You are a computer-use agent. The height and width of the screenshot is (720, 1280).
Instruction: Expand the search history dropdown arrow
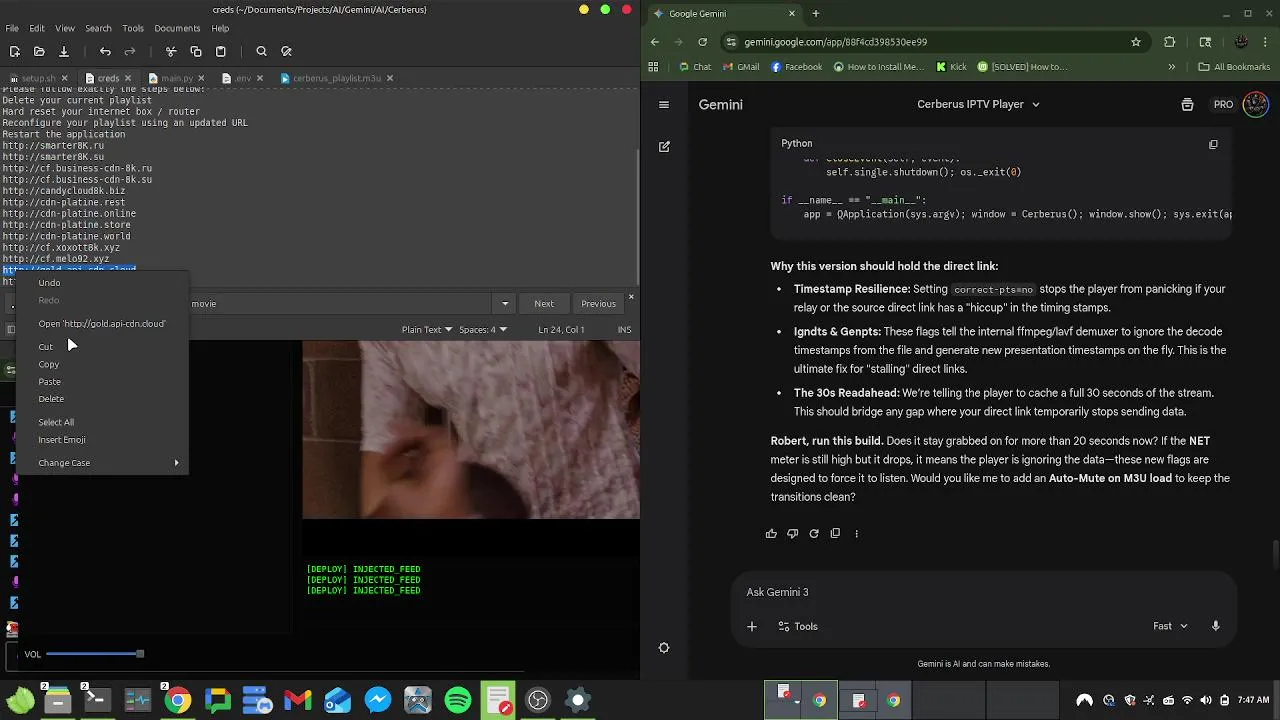point(505,304)
